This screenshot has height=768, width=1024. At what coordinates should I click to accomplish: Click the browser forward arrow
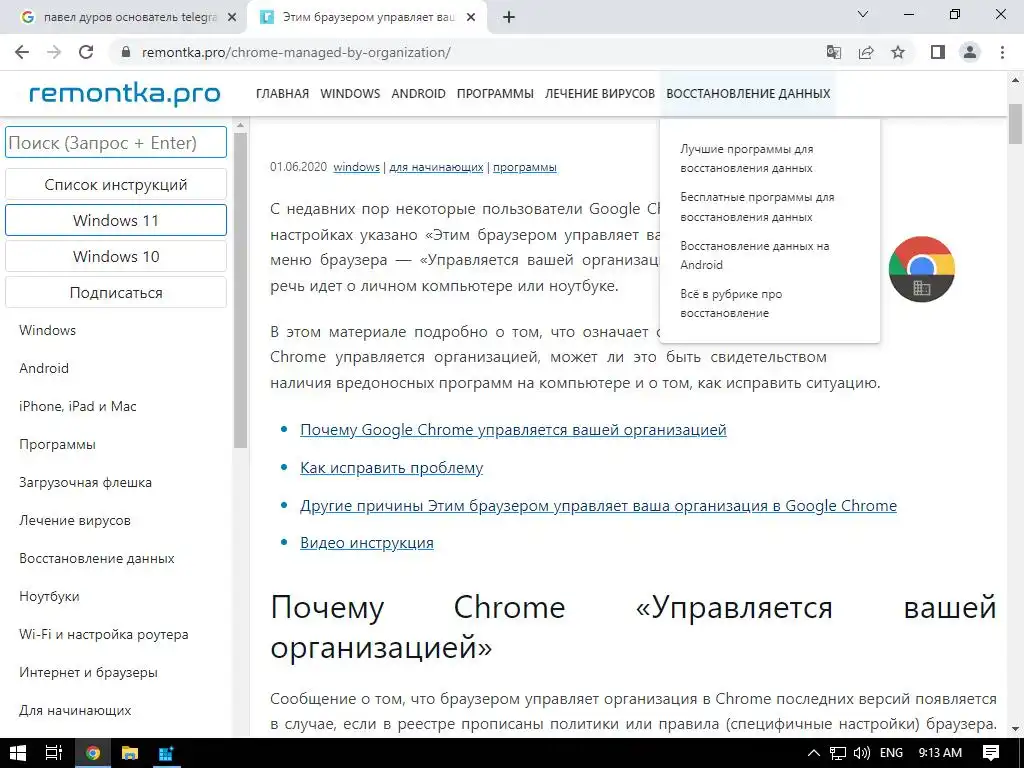coord(54,52)
